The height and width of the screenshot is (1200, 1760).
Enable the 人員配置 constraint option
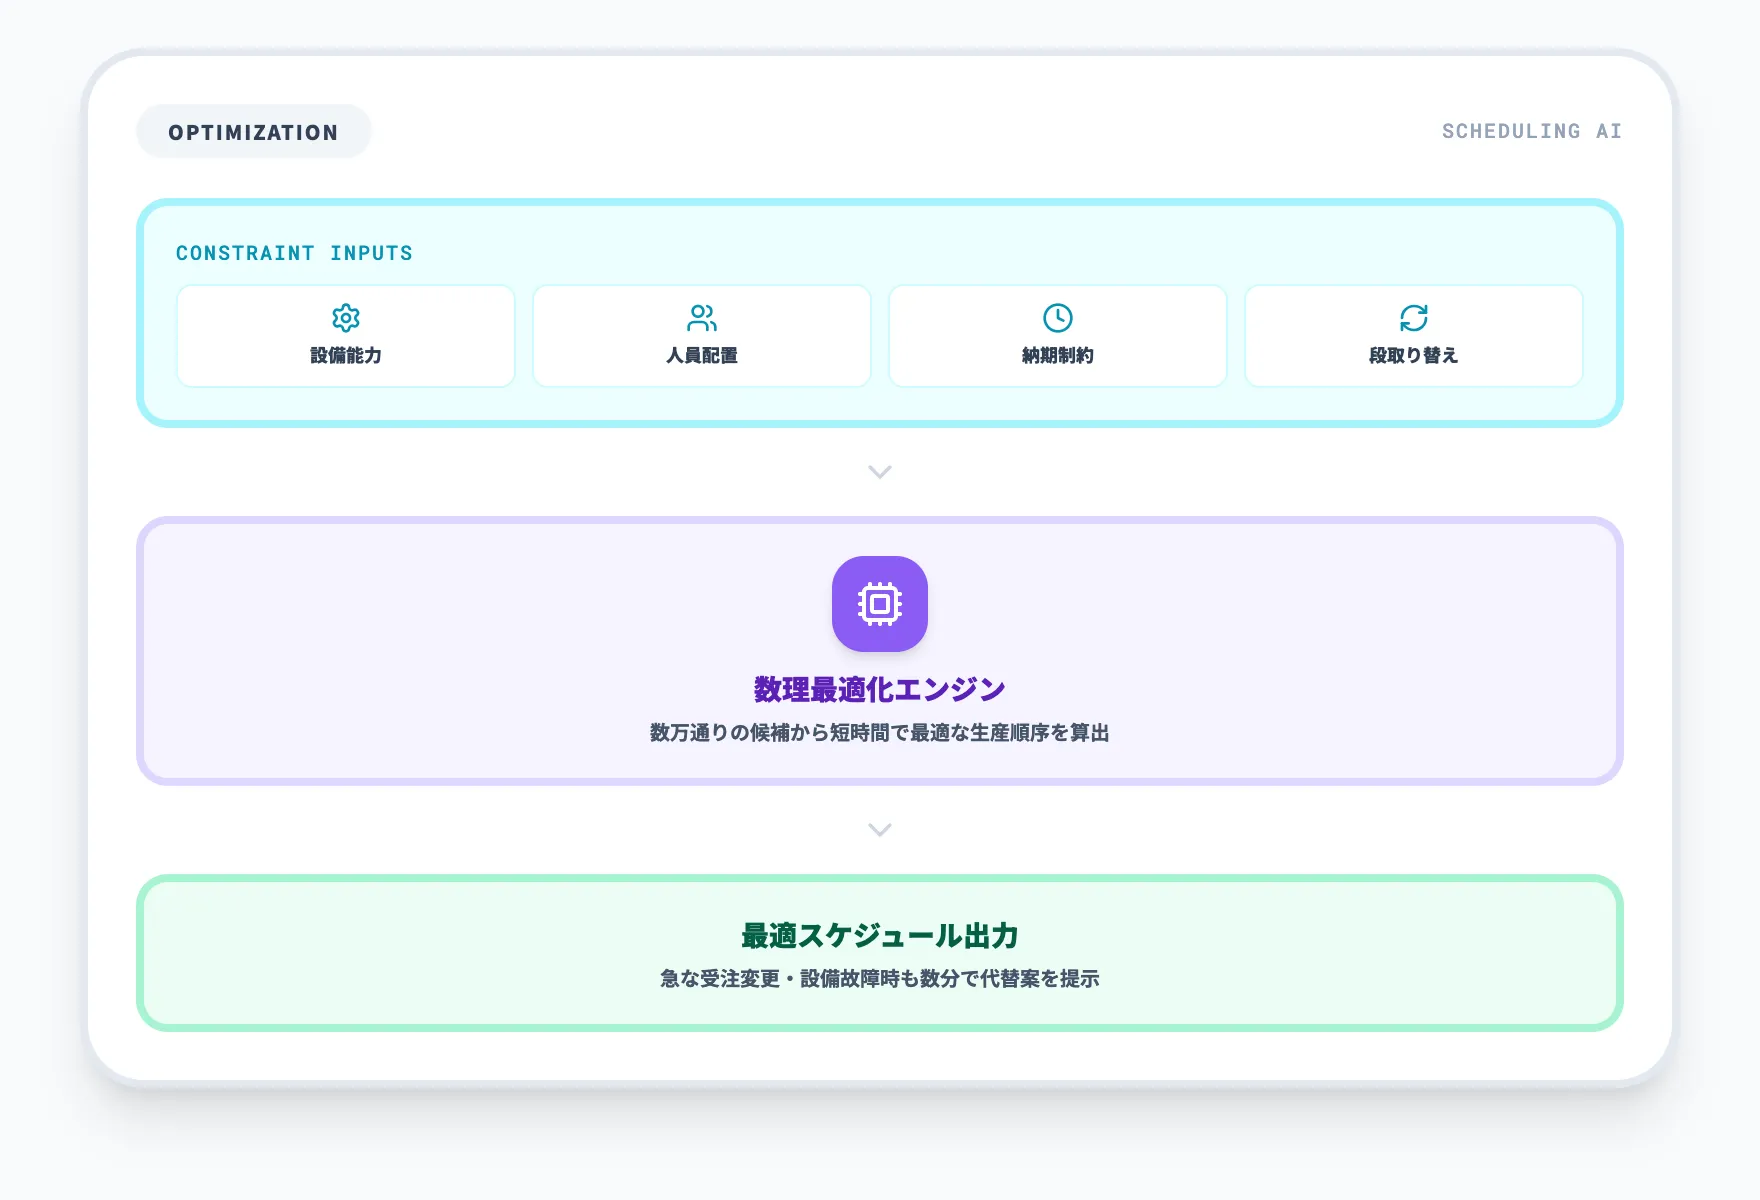pyautogui.click(x=701, y=336)
